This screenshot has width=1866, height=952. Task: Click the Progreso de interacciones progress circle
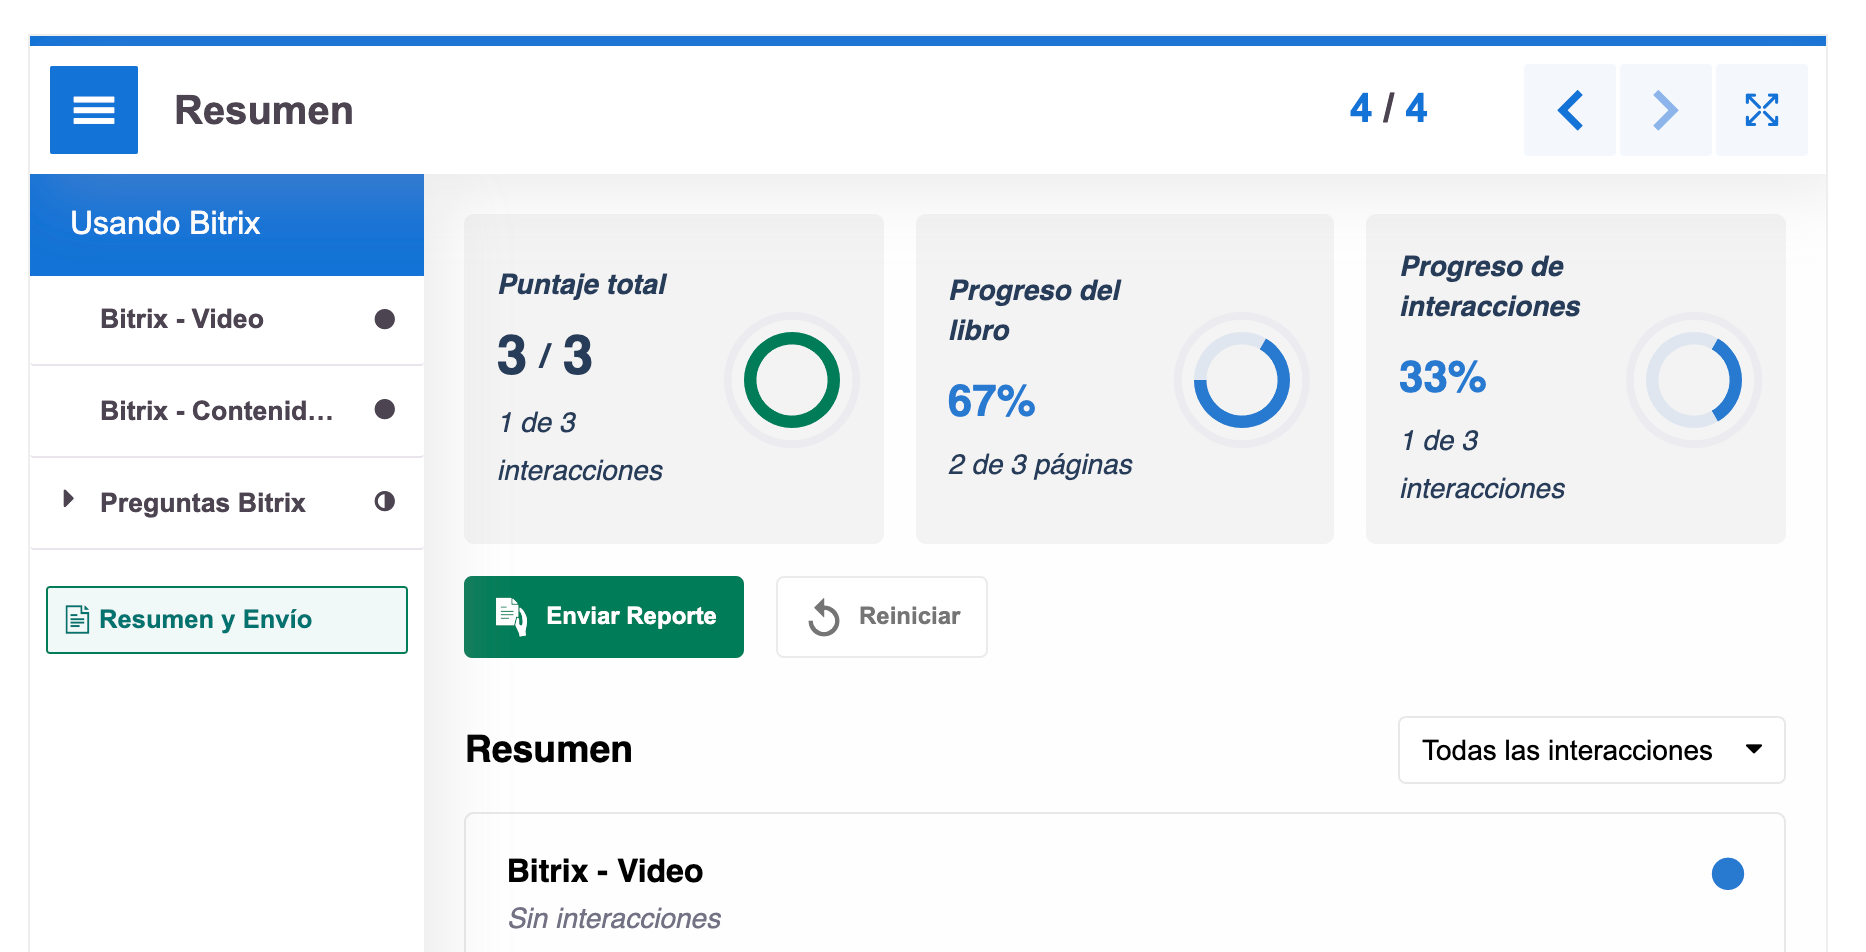1694,380
